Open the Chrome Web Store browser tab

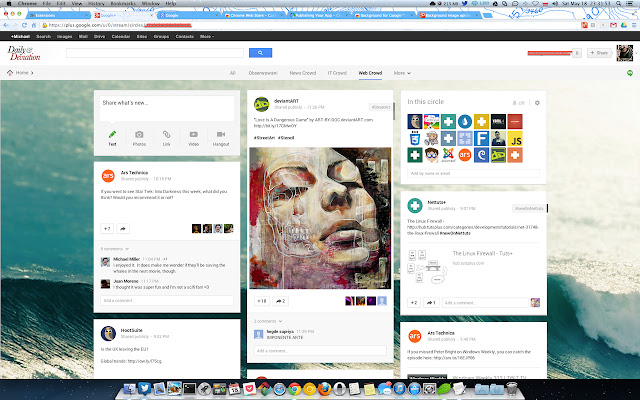coord(254,16)
